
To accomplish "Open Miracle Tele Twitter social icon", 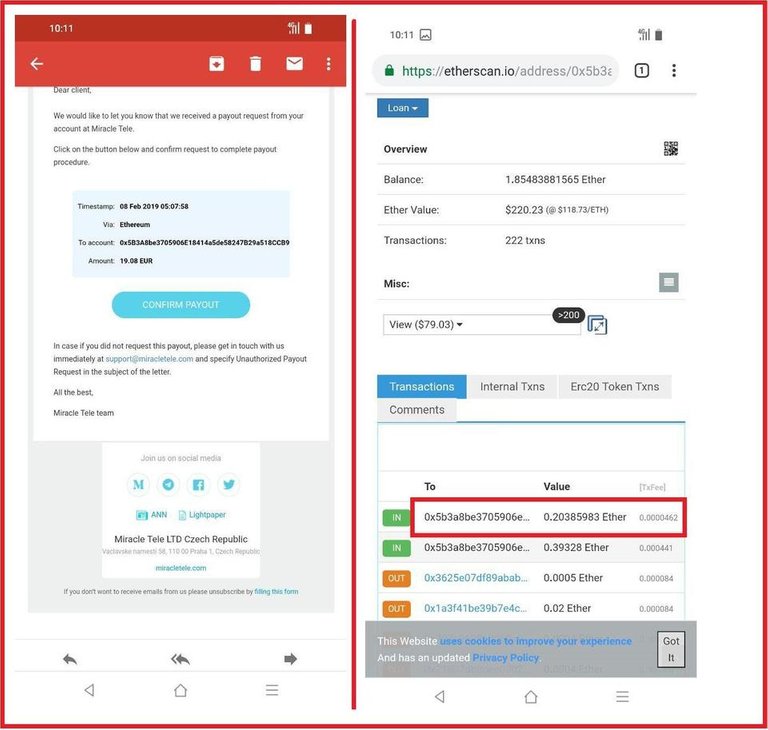I will pyautogui.click(x=229, y=485).
